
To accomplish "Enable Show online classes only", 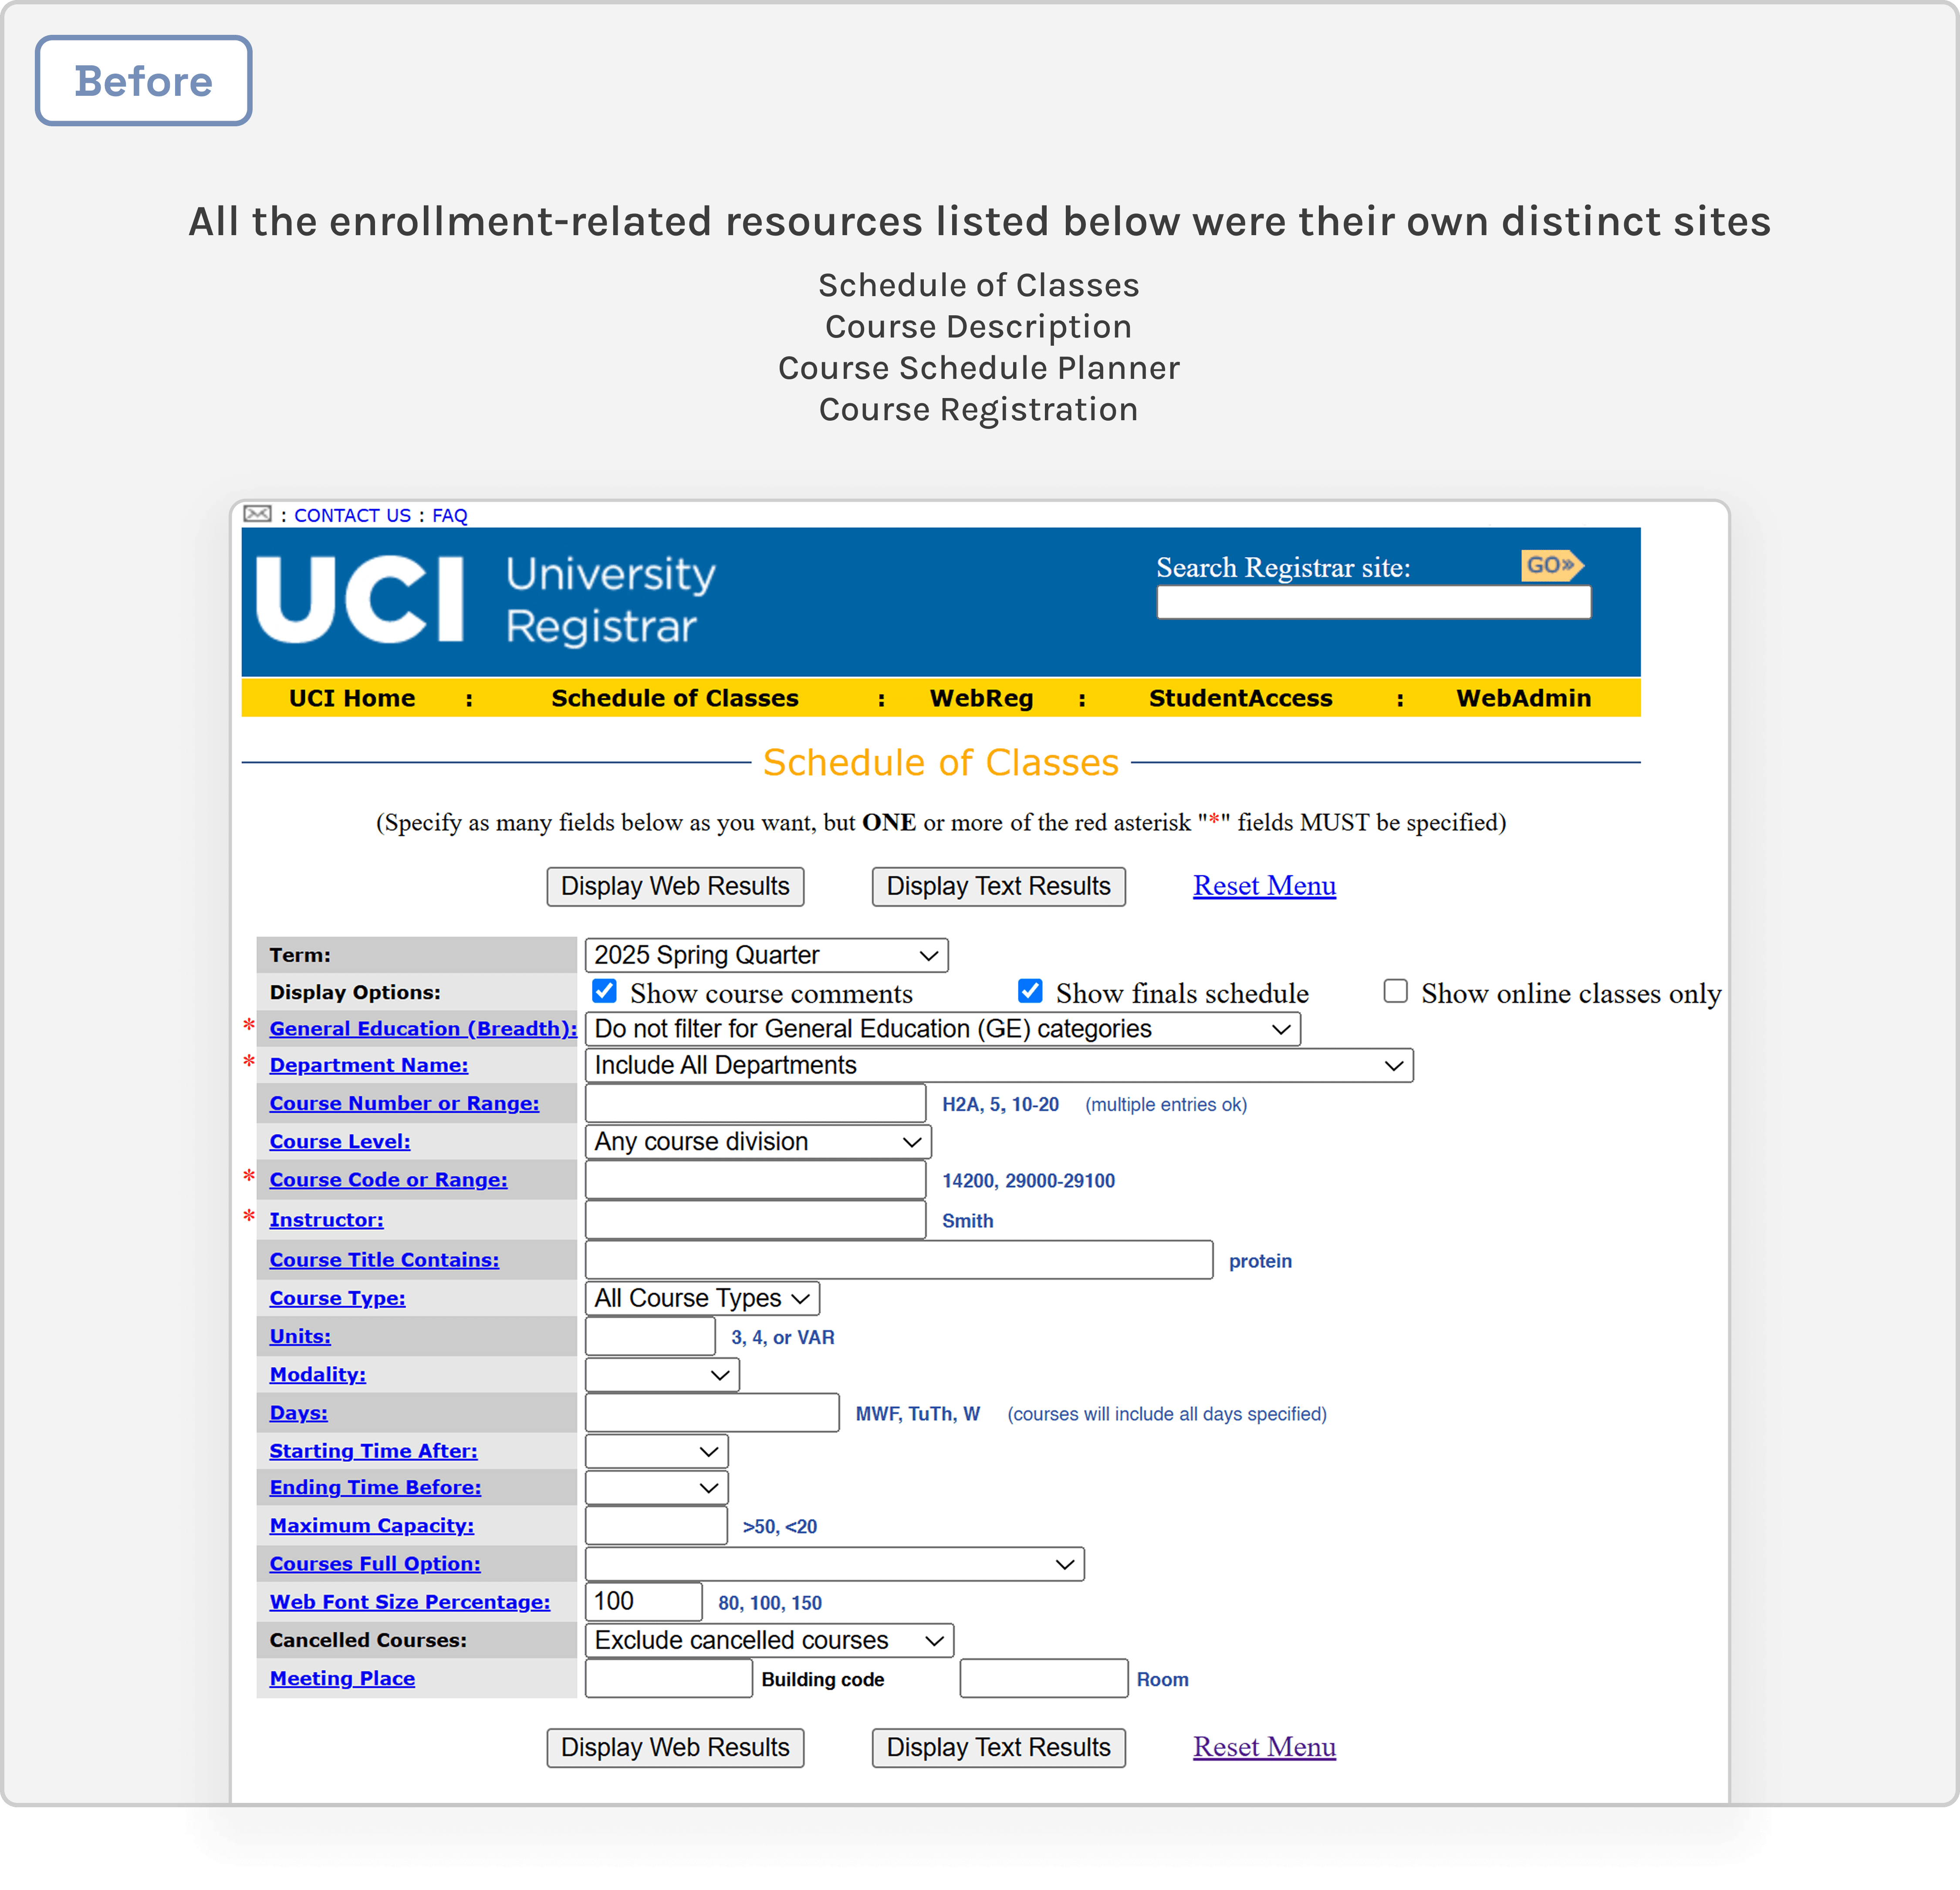I will [x=1395, y=991].
